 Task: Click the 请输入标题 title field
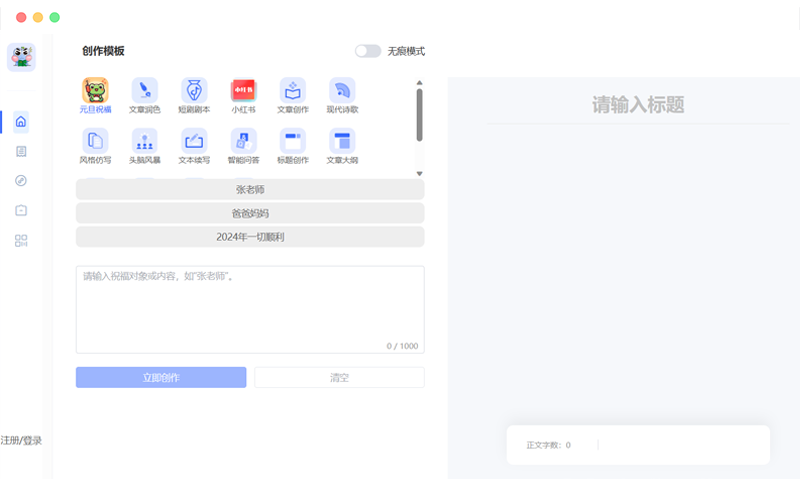(x=637, y=106)
